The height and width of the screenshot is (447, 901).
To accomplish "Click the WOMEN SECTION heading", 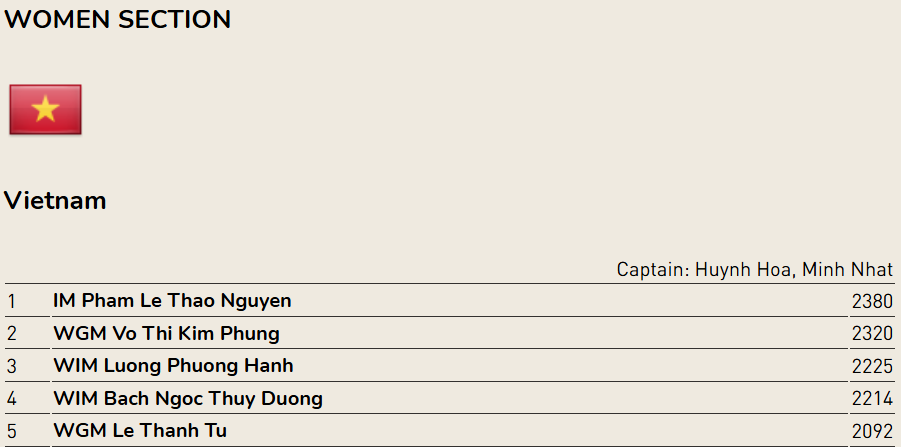I will pos(117,20).
